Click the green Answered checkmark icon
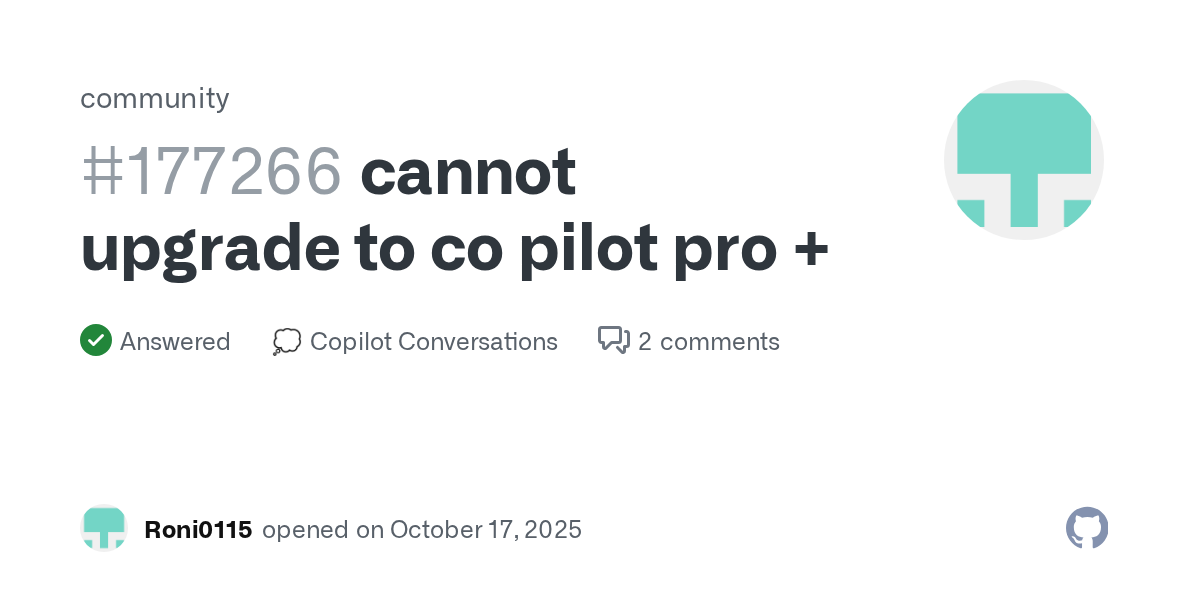Image resolution: width=1200 pixels, height=600 pixels. click(x=96, y=341)
